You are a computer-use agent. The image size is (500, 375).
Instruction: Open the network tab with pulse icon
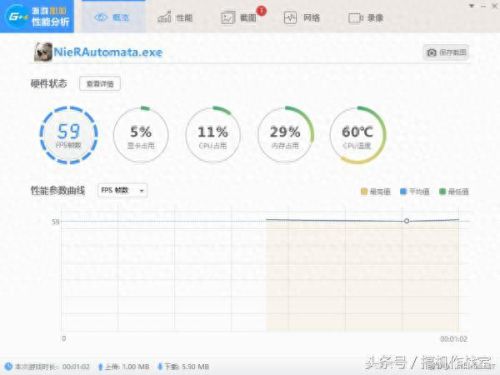(x=302, y=17)
